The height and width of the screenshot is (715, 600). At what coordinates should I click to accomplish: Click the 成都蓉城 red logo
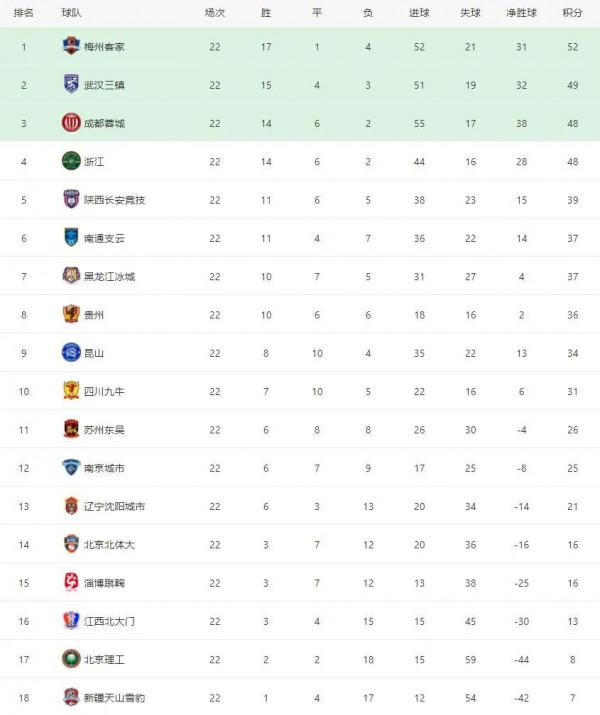coord(71,123)
